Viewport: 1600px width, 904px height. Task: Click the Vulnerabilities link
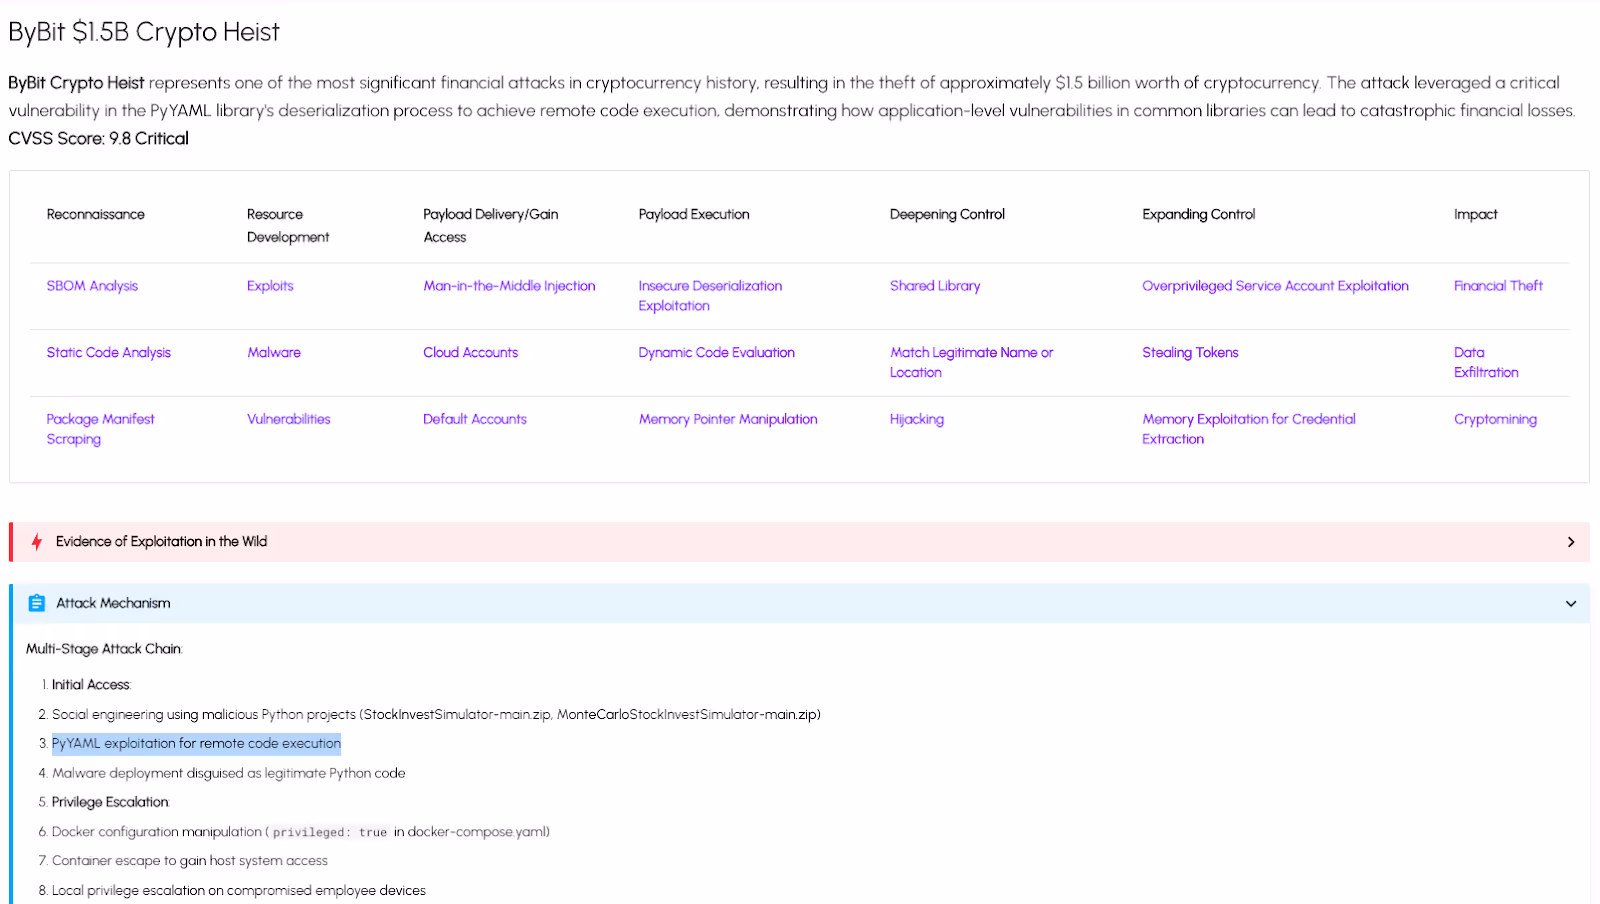288,420
